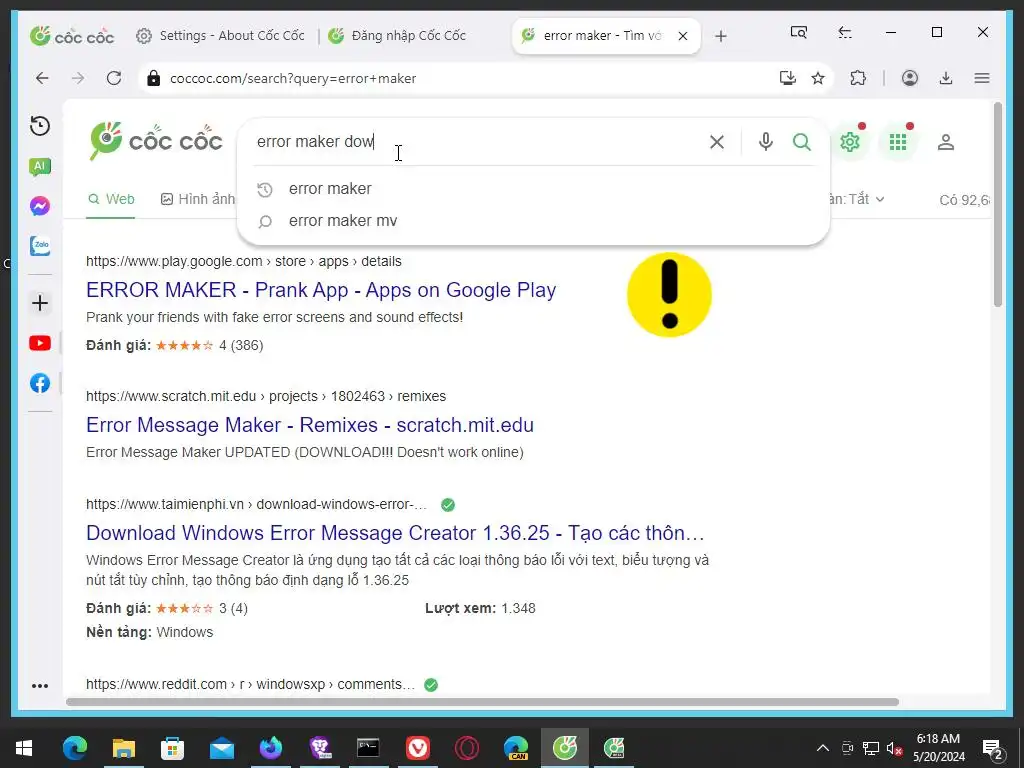Click the play.google.com result URL

pos(244,261)
